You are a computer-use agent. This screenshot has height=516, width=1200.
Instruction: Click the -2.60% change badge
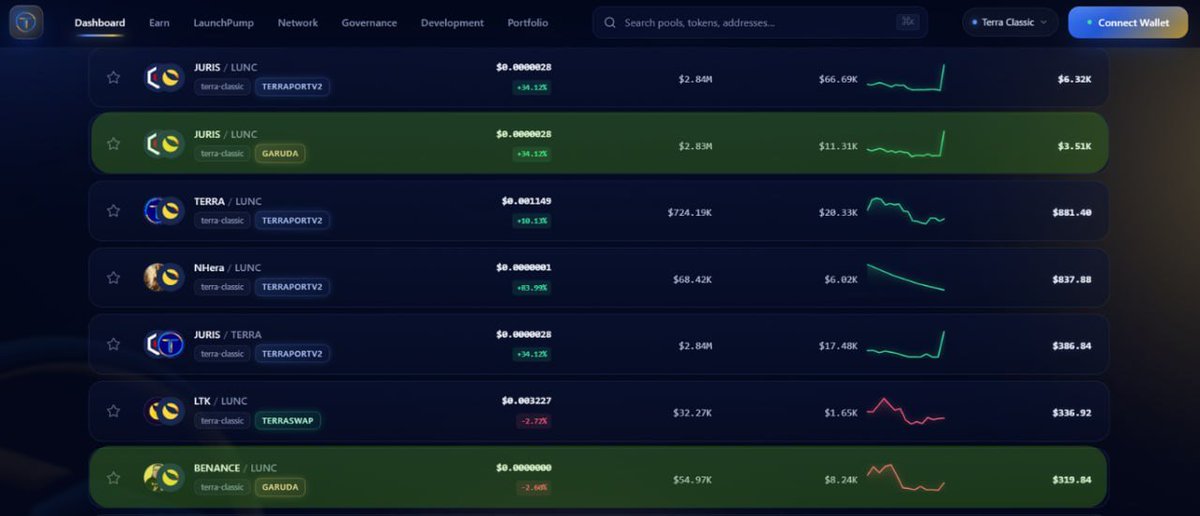tap(534, 487)
